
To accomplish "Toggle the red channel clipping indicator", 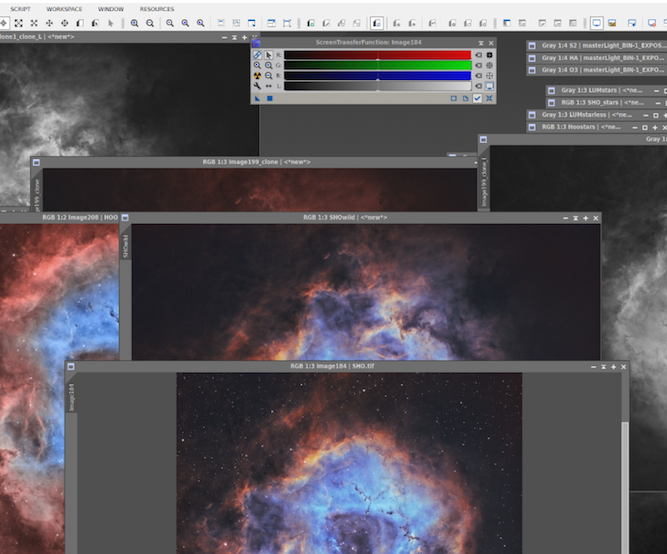I will 478,55.
